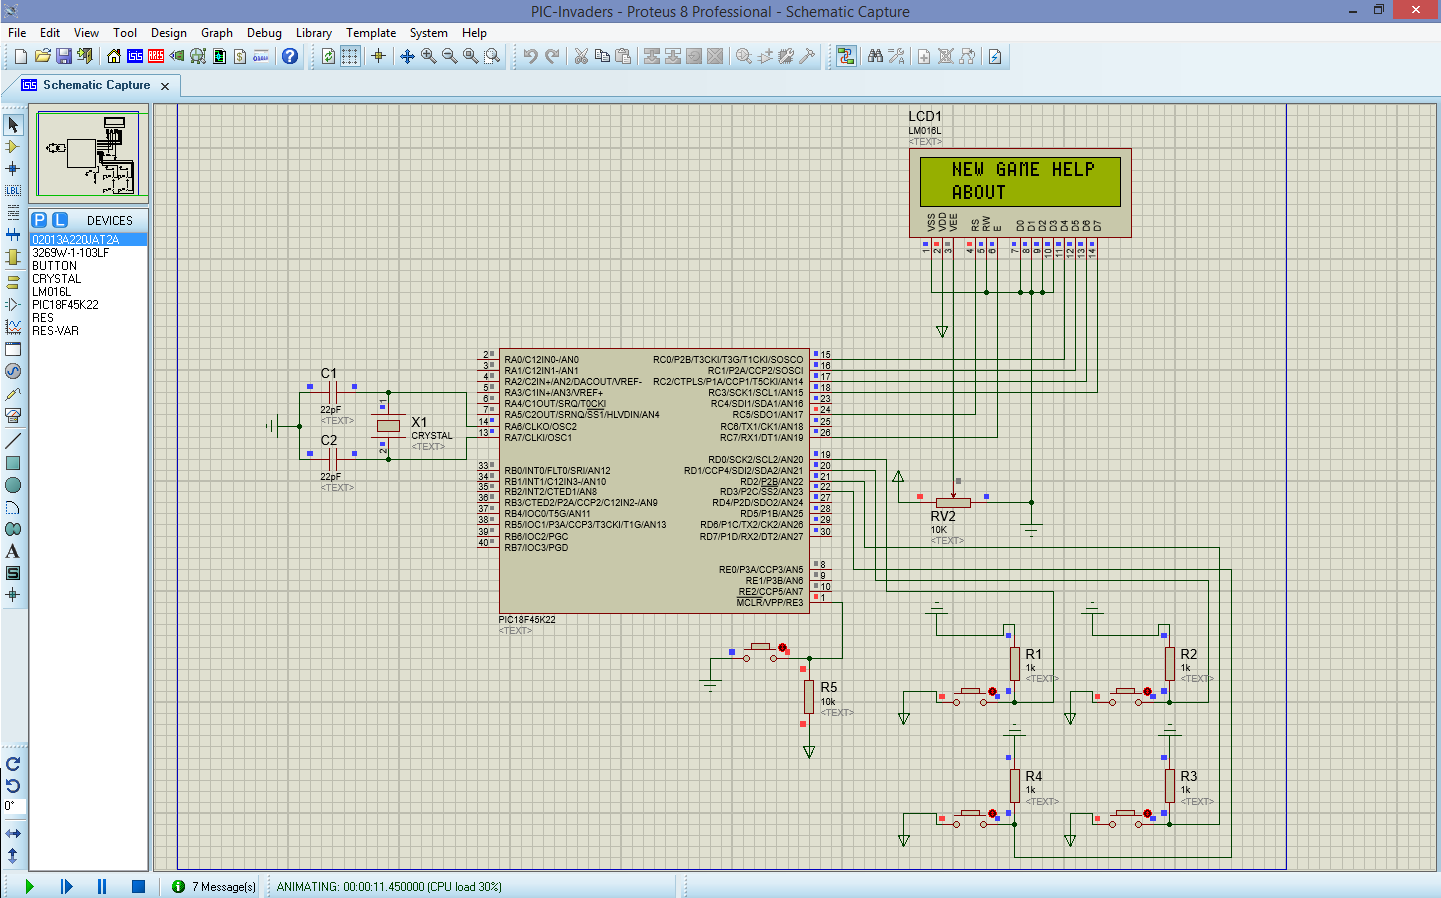The height and width of the screenshot is (898, 1441).
Task: Select the Generator Mode sine icon
Action: tap(13, 371)
